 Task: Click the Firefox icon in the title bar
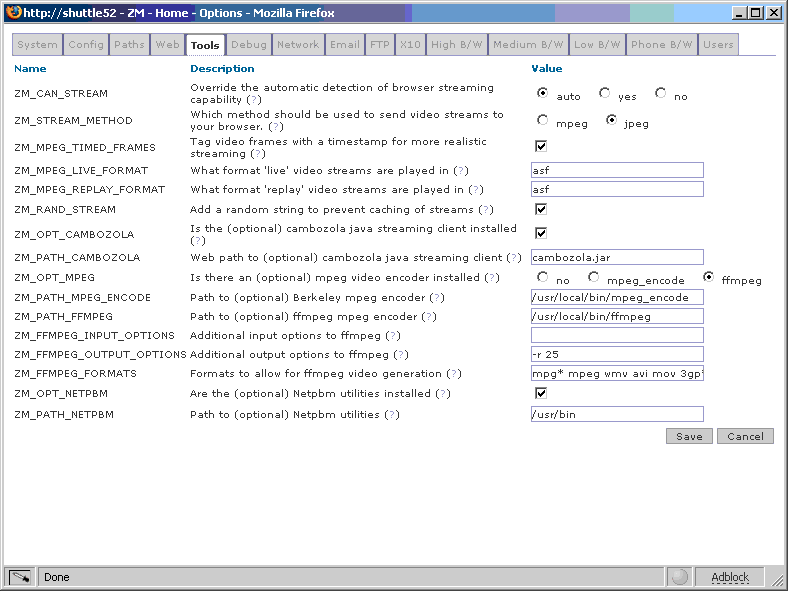click(11, 12)
